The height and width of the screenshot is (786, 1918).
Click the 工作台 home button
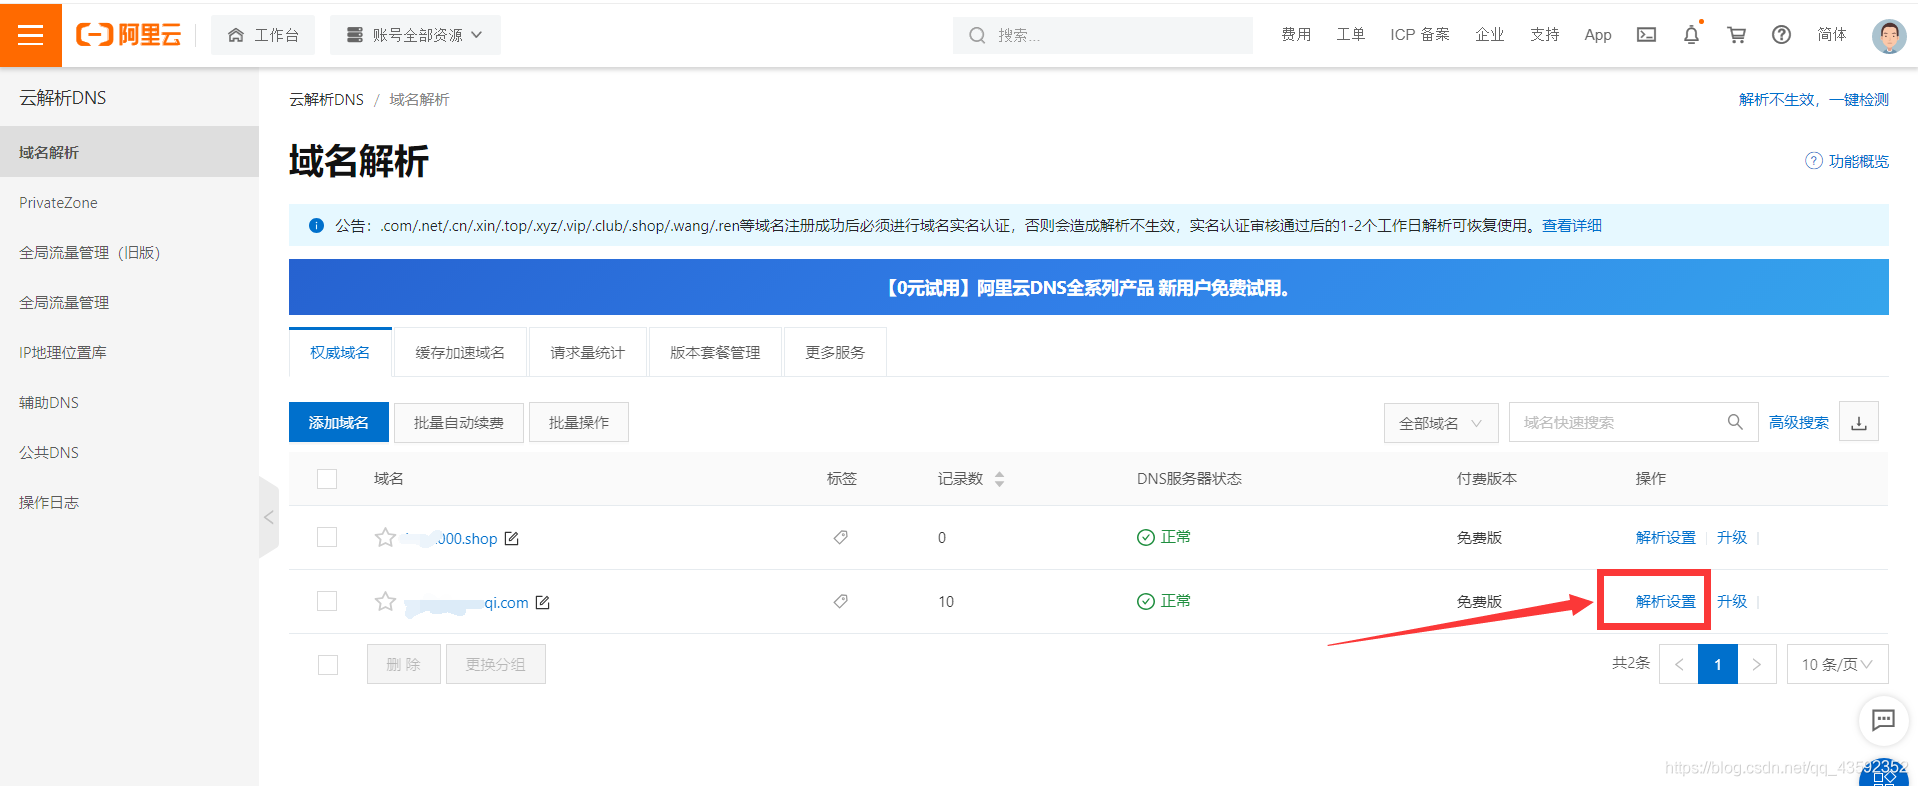click(x=263, y=35)
